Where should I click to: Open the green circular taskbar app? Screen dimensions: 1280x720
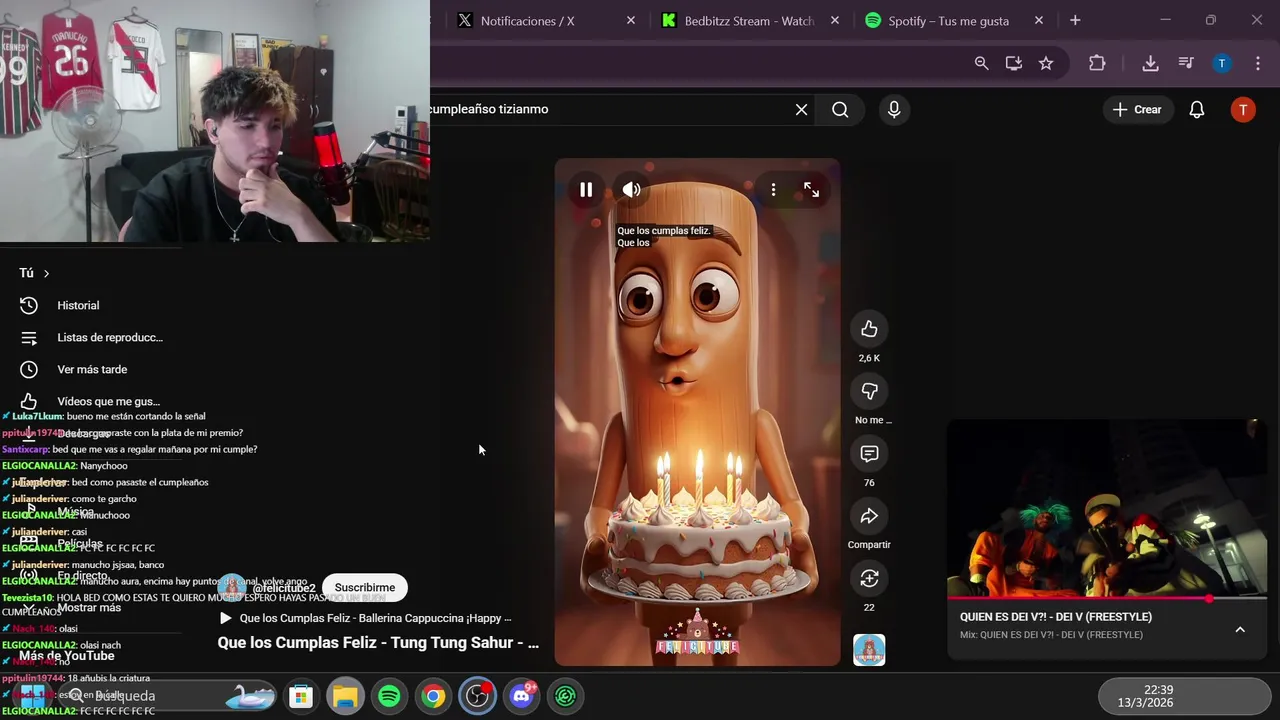tap(565, 696)
